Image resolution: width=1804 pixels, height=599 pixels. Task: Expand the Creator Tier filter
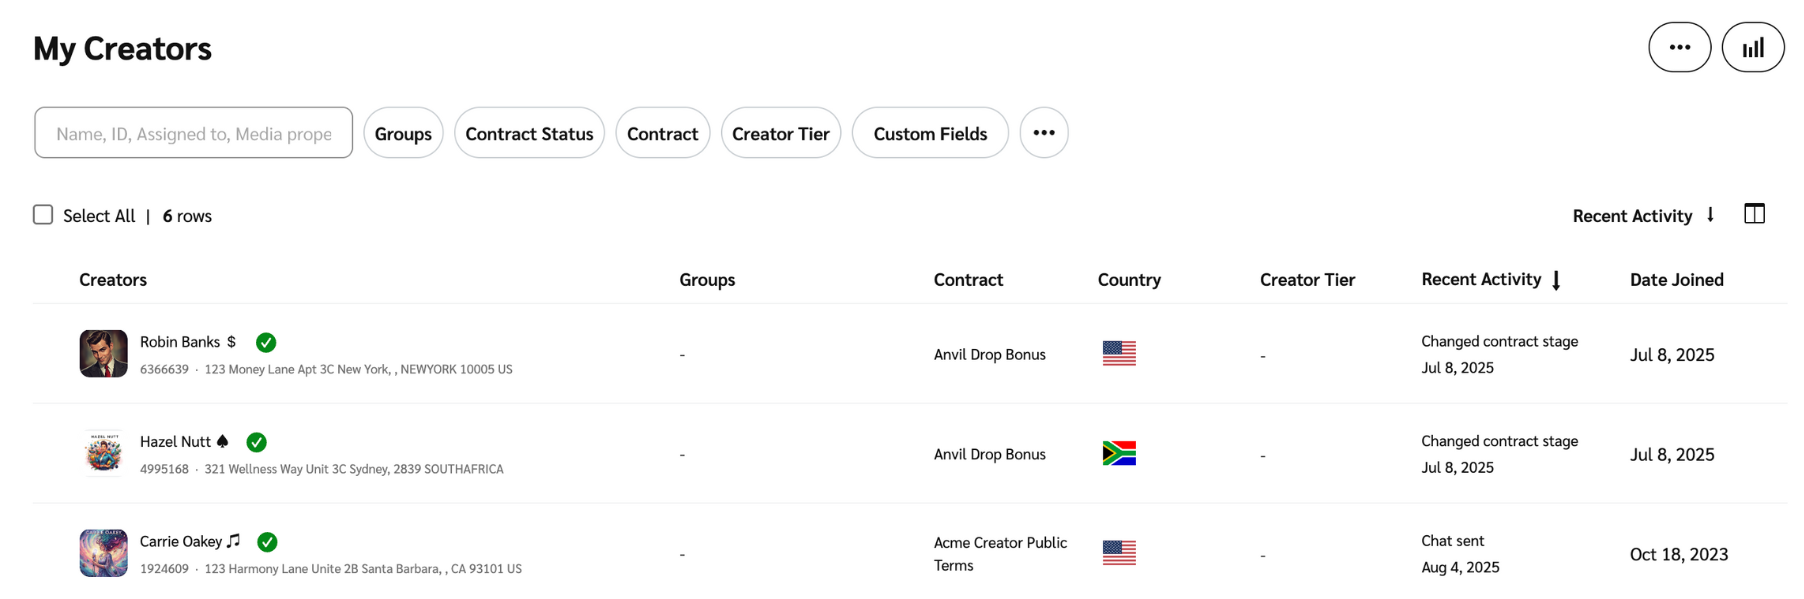[780, 133]
